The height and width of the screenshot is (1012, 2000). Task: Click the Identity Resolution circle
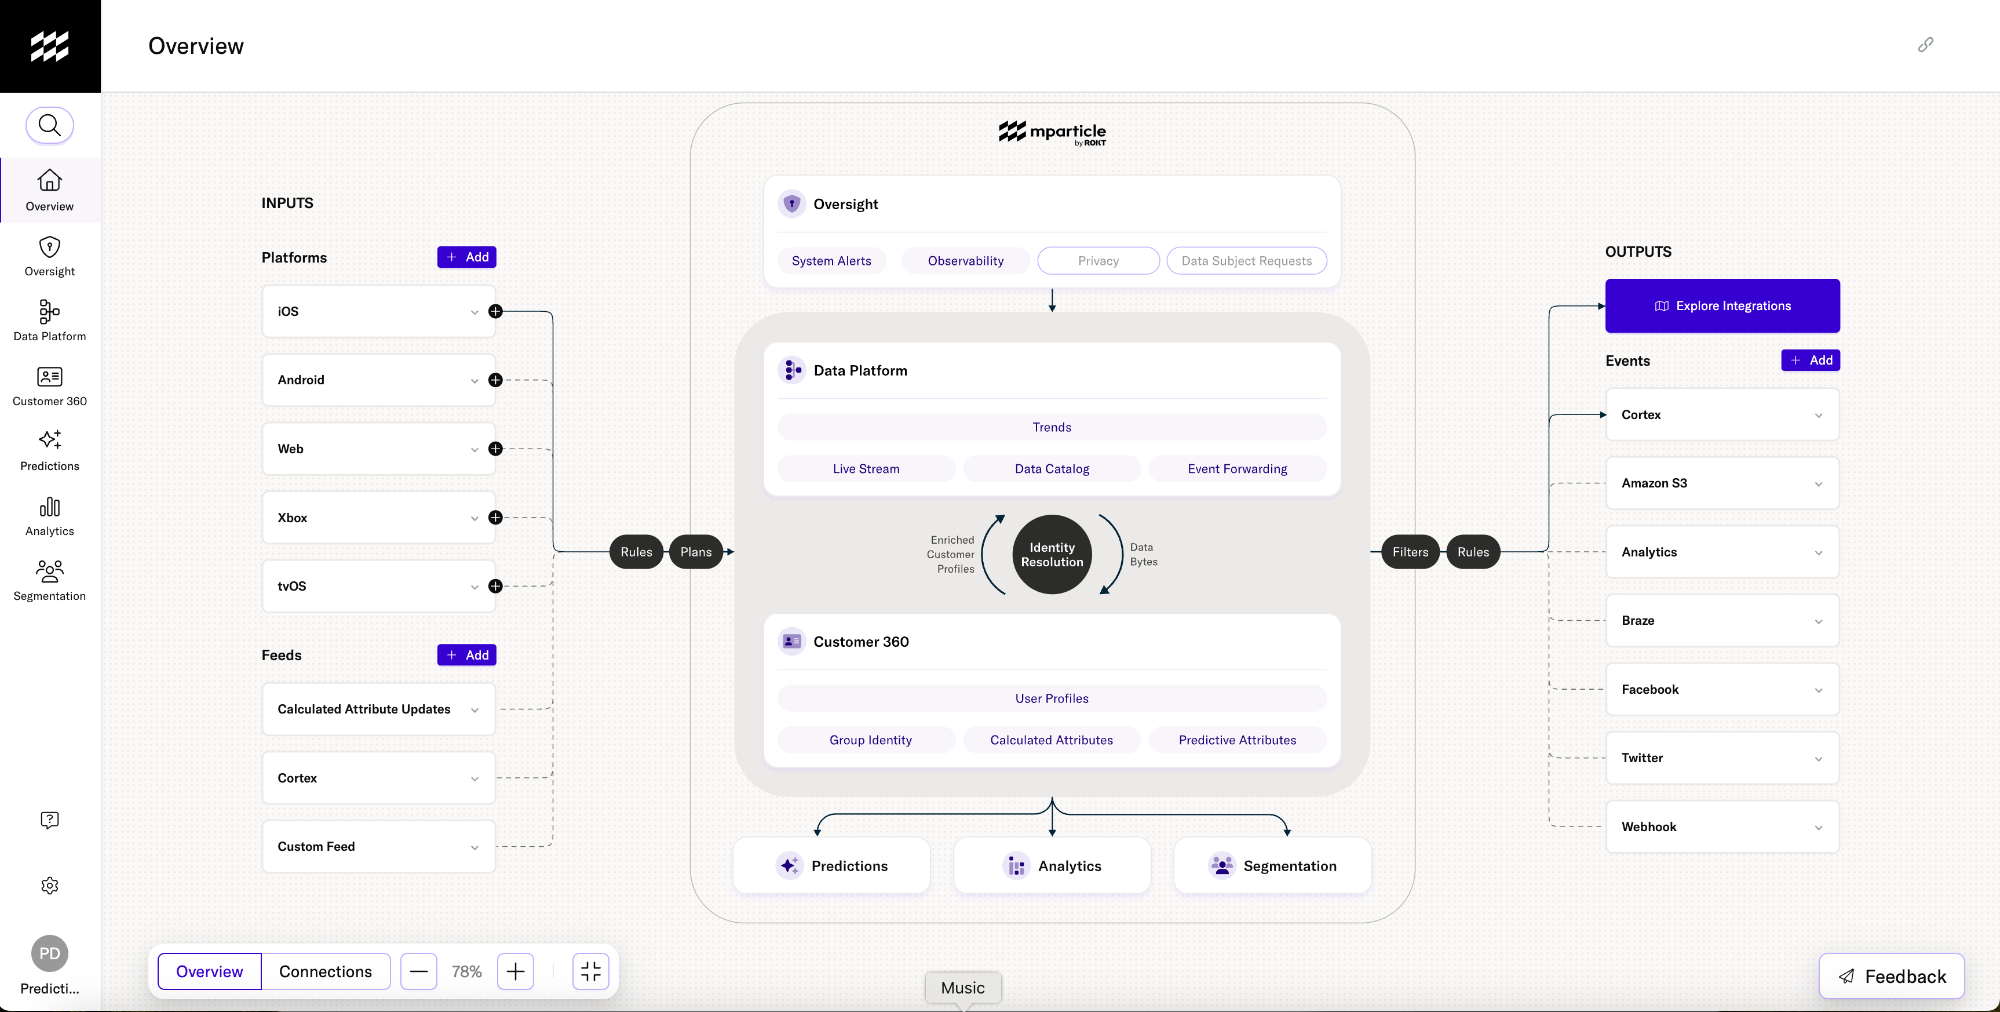tap(1052, 555)
